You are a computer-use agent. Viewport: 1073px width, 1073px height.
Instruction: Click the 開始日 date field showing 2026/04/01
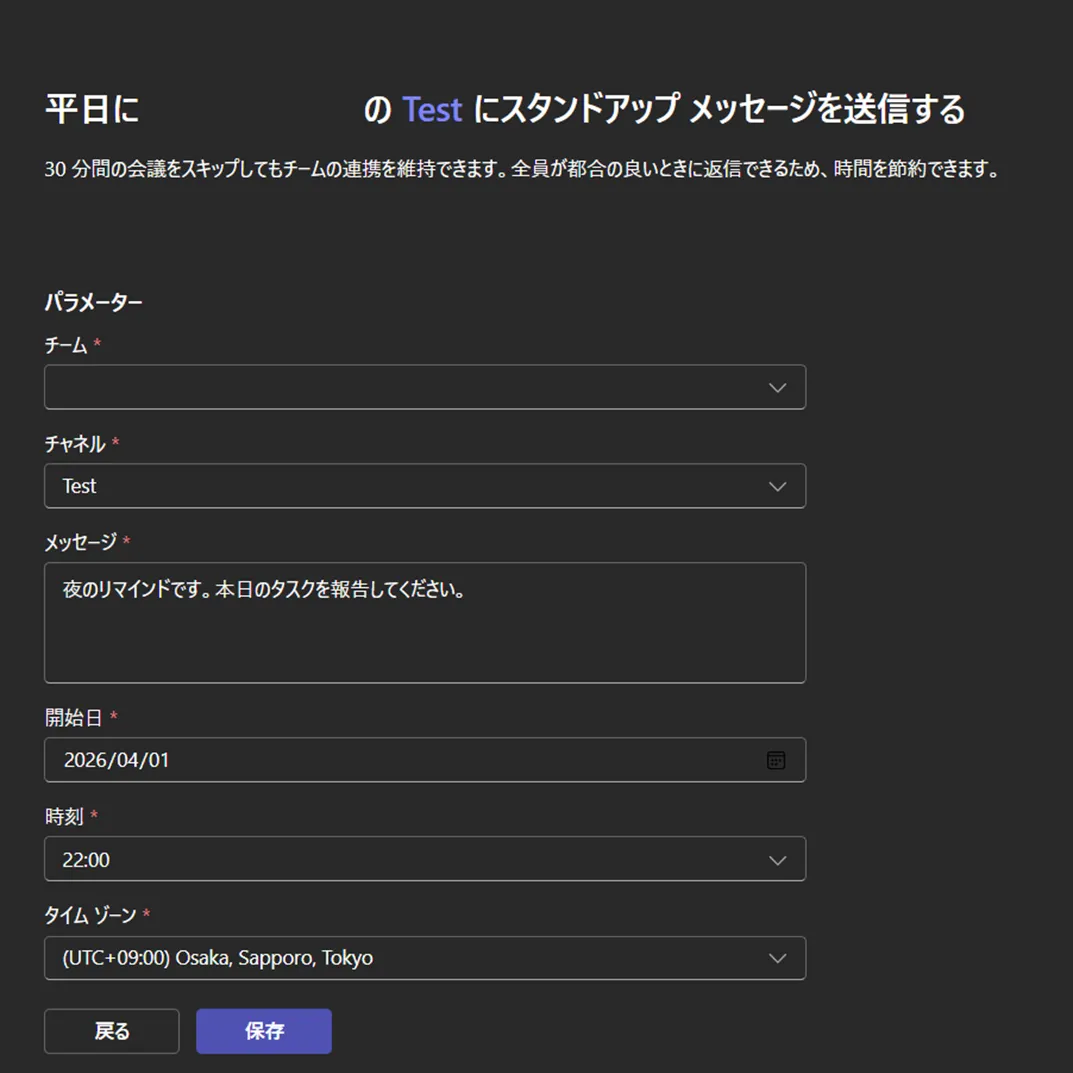400,759
